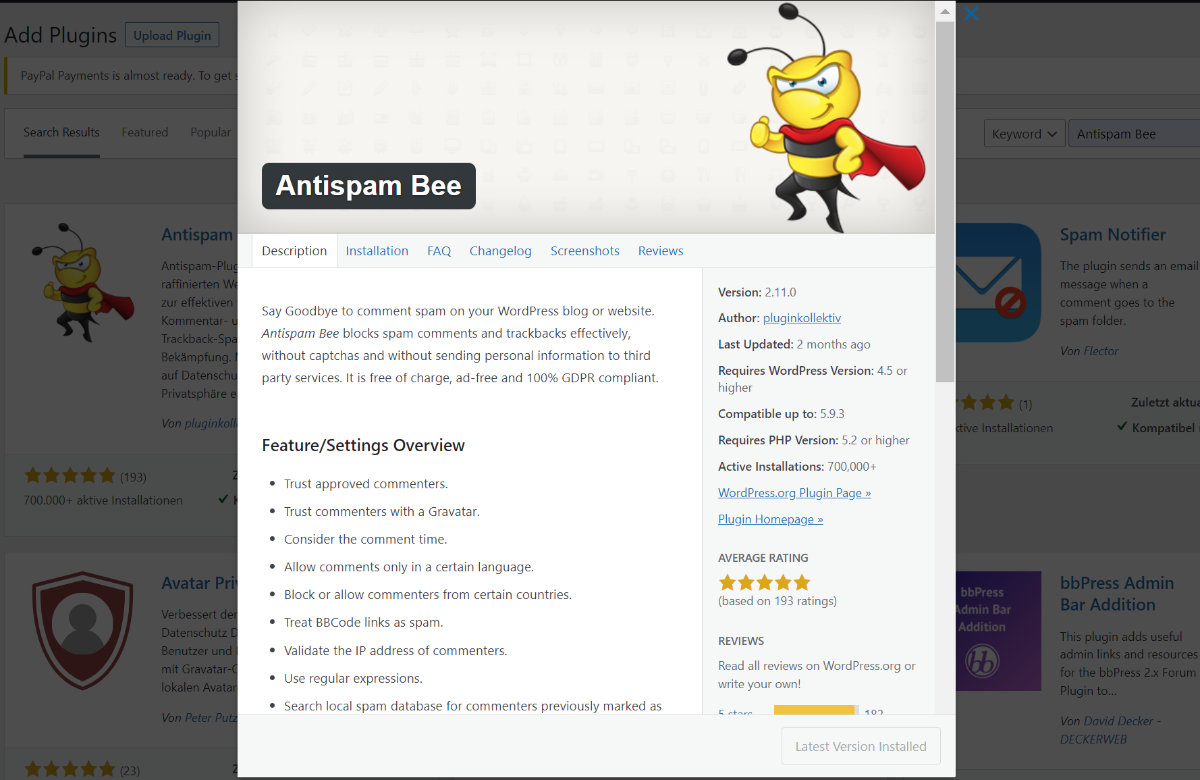Image resolution: width=1200 pixels, height=780 pixels.
Task: Open the bbPress Admin Bar Addition title
Action: [x=1117, y=594]
